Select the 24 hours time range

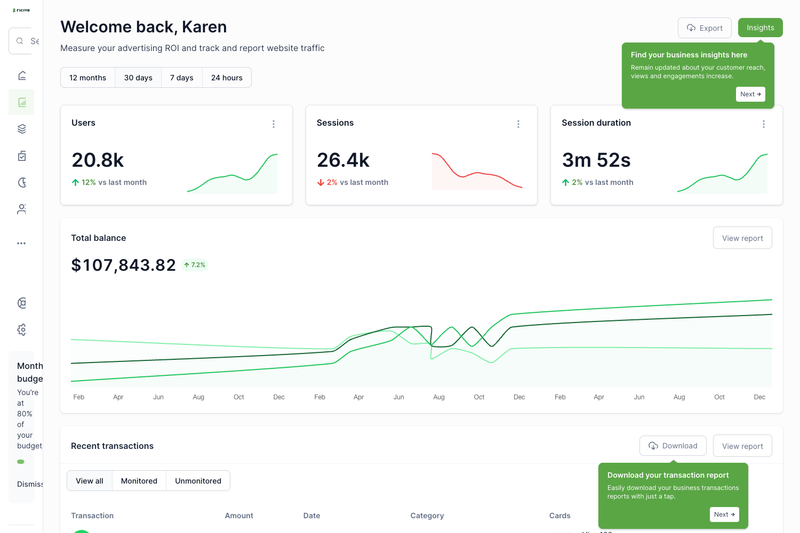227,78
